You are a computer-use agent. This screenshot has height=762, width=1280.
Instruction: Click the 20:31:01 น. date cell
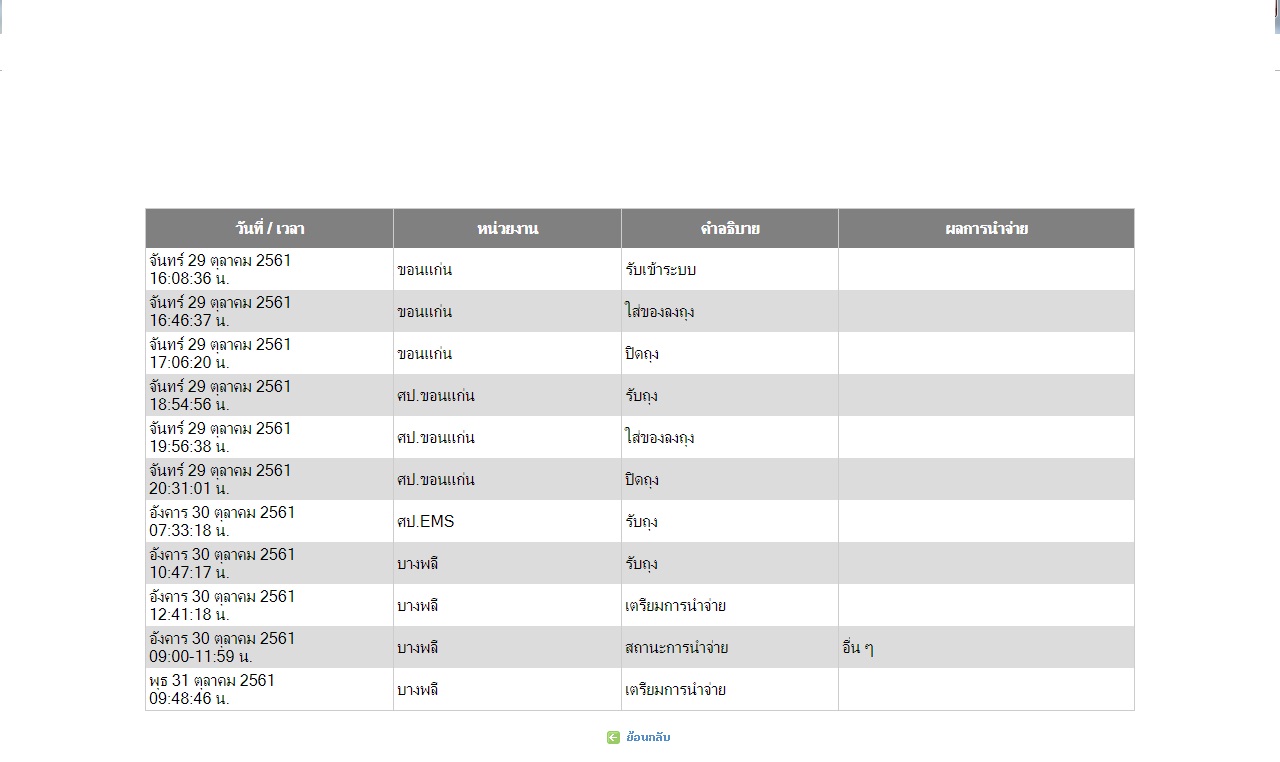269,479
